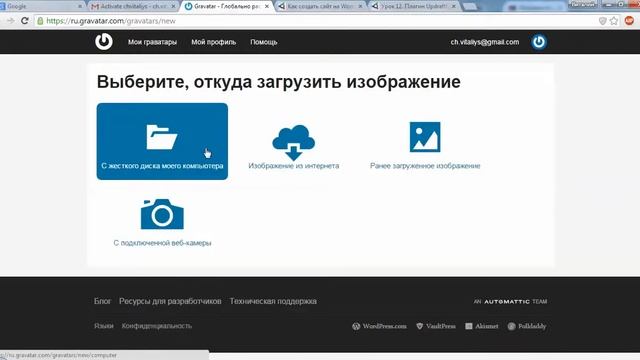Switch to the Google browser tab
Image resolution: width=640 pixels, height=360 pixels.
click(41, 7)
